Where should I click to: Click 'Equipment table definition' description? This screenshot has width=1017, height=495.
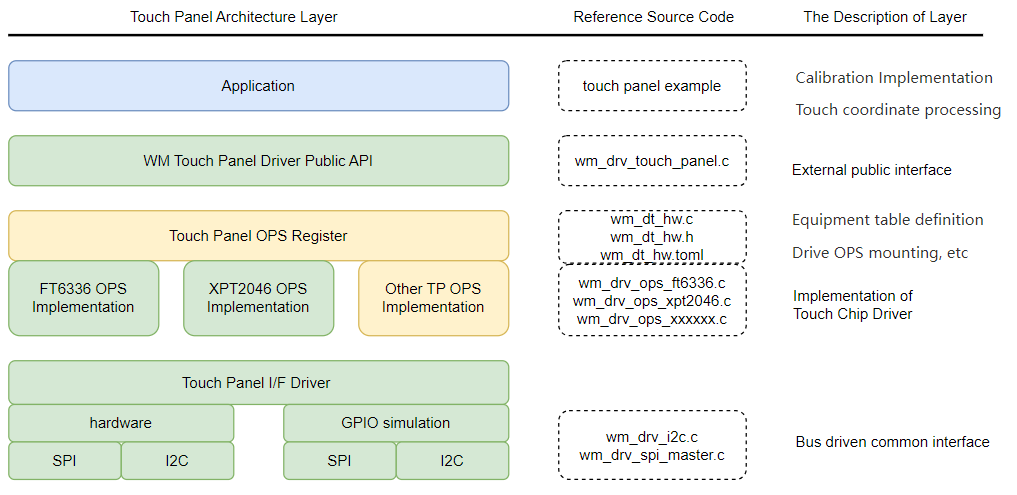click(887, 220)
